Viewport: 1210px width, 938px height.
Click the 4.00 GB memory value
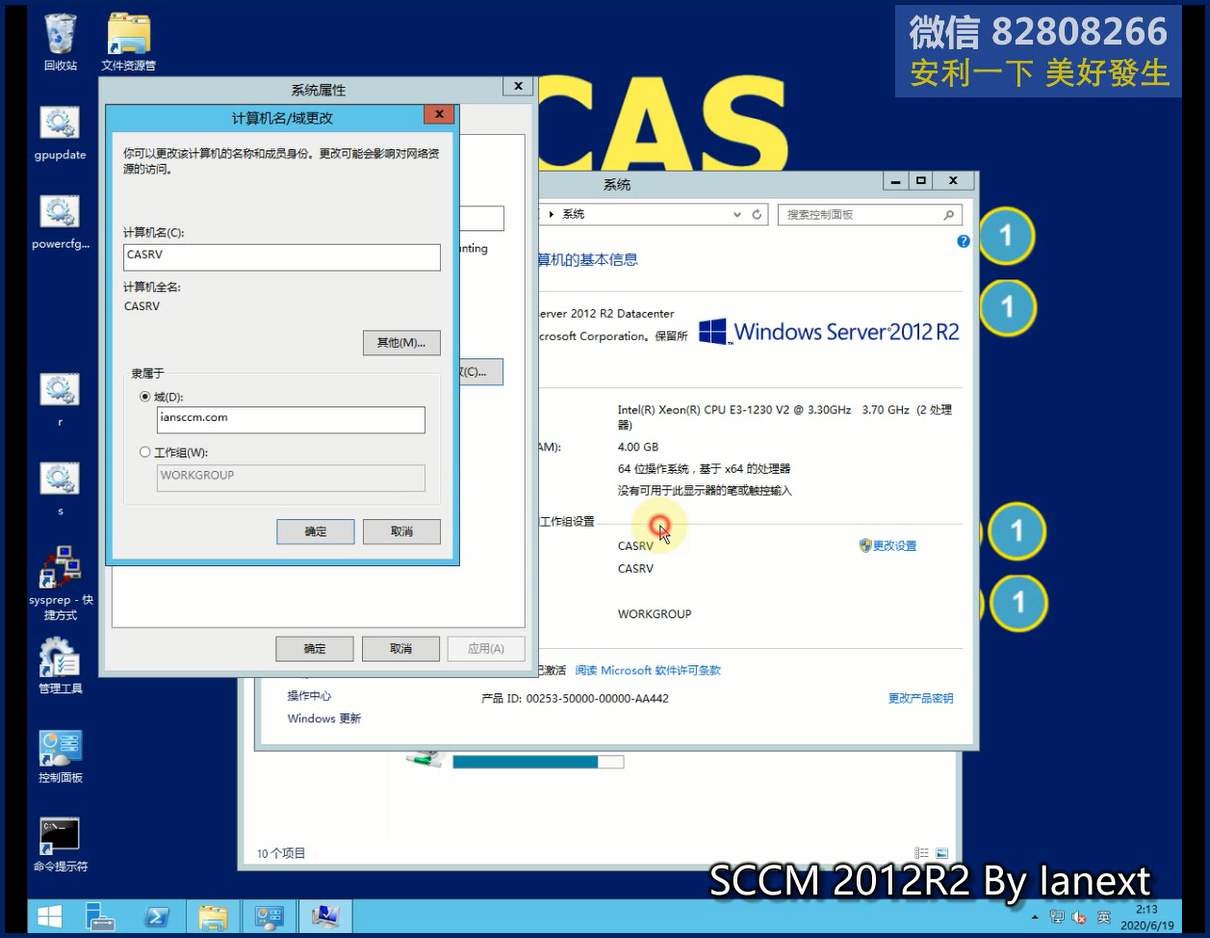[638, 447]
